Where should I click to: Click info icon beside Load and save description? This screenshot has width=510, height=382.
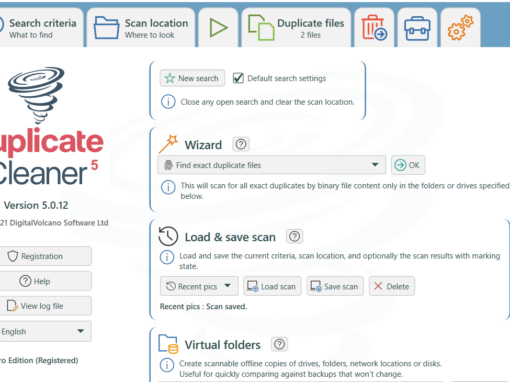167,257
